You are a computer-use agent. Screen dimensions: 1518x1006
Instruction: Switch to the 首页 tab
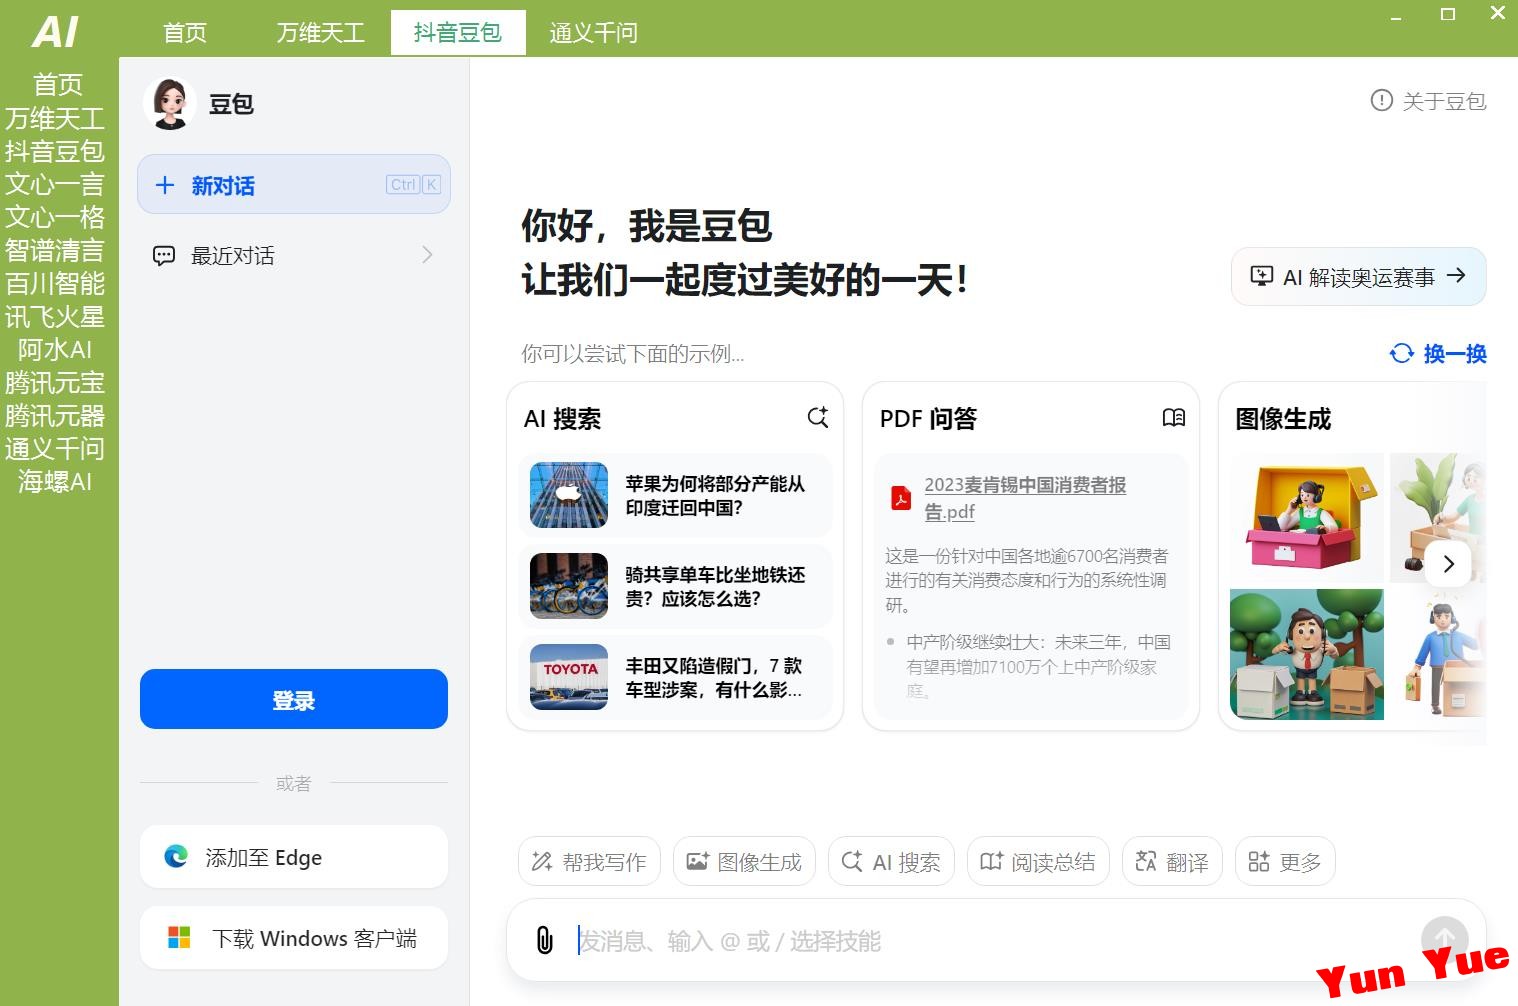point(185,32)
